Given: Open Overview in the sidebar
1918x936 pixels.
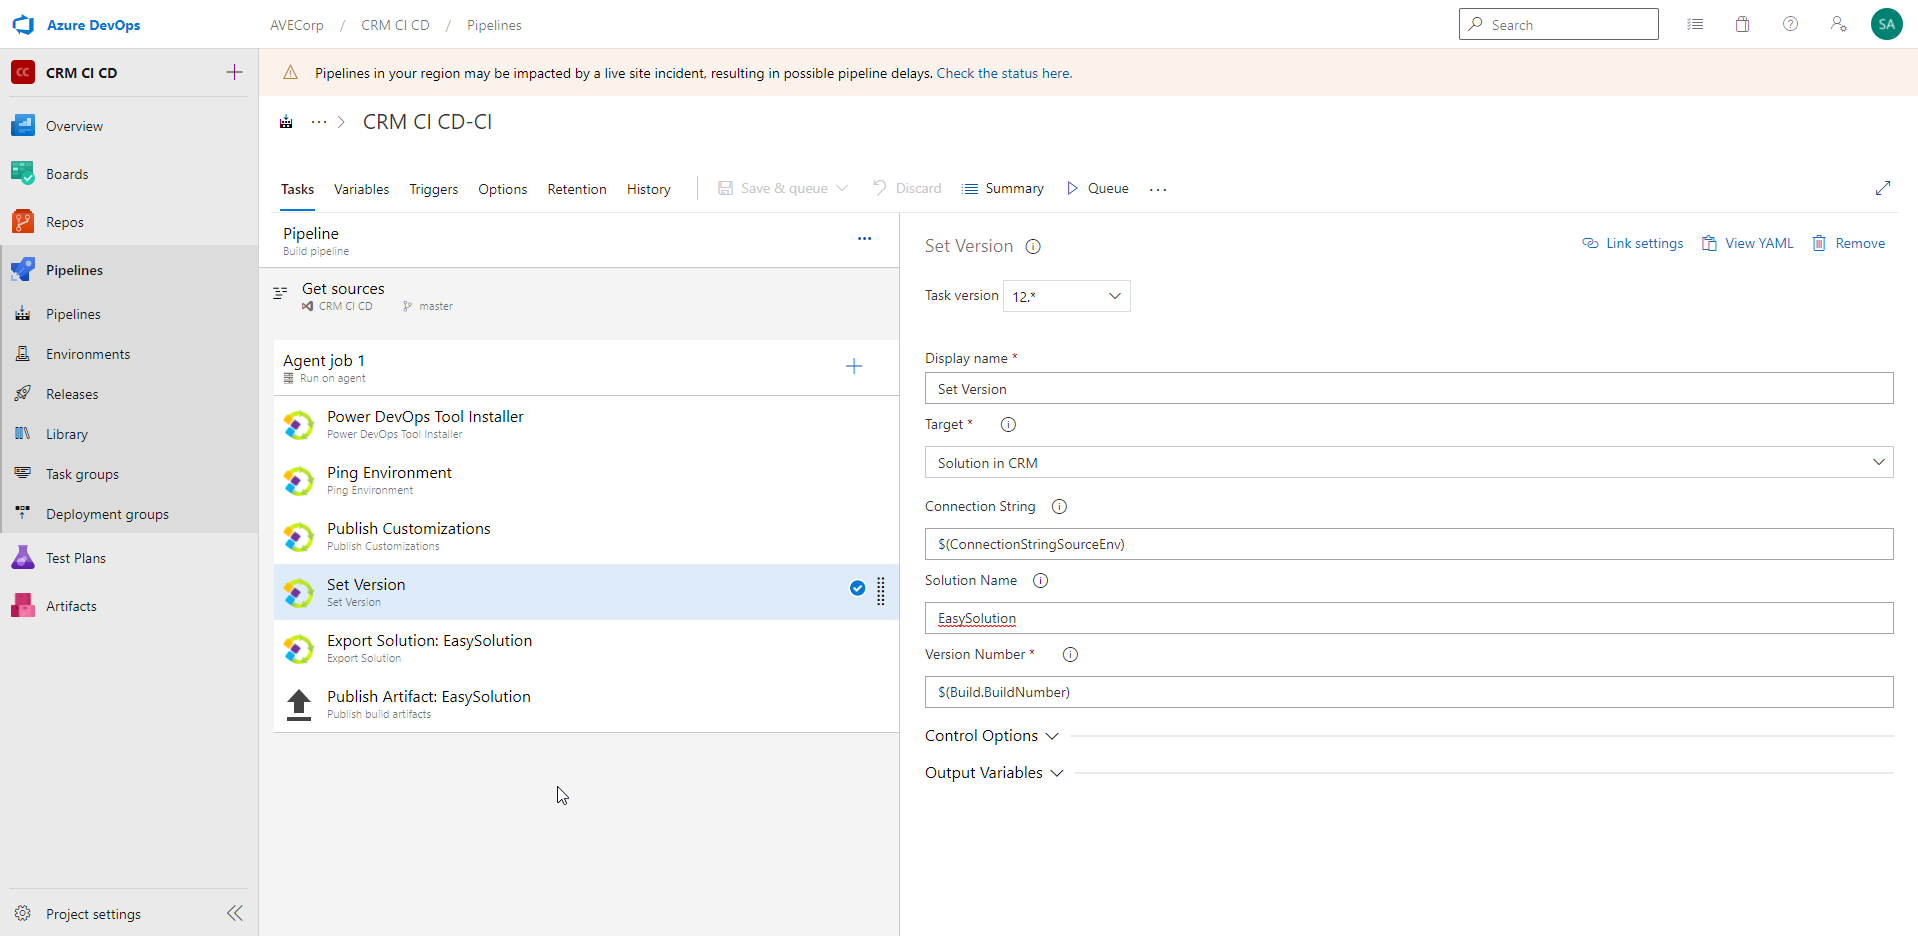Looking at the screenshot, I should 129,126.
